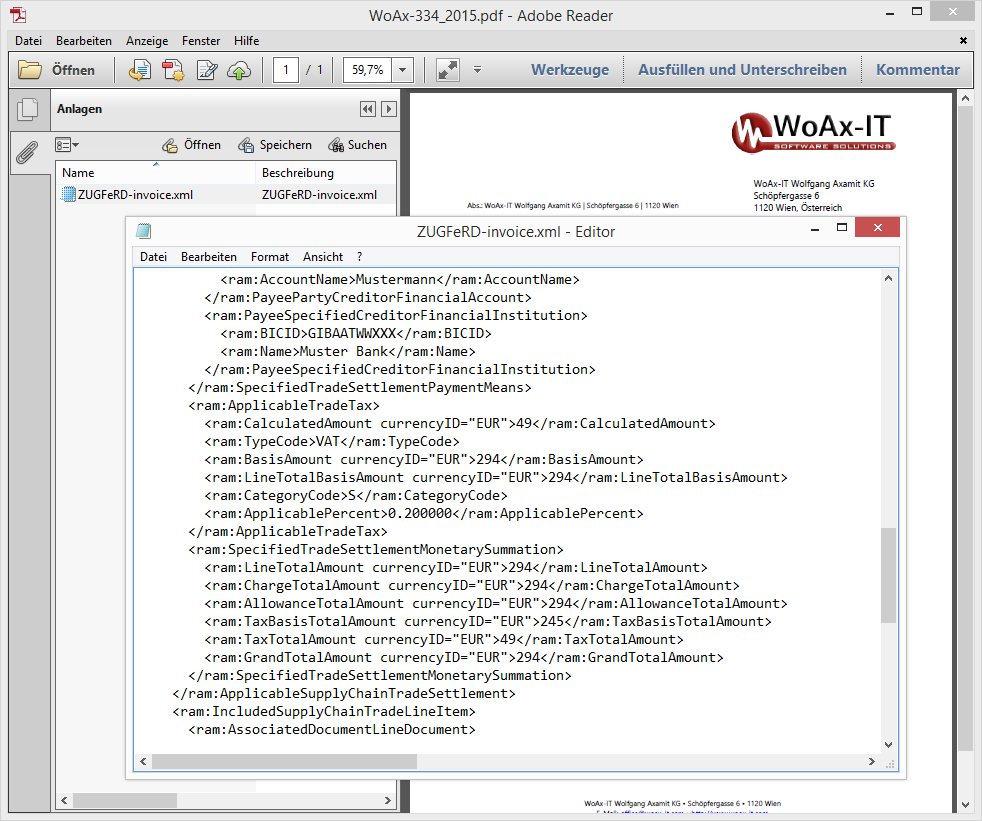Click the Editor vertical scrollbar thumb
982x821 pixels.
pos(888,577)
